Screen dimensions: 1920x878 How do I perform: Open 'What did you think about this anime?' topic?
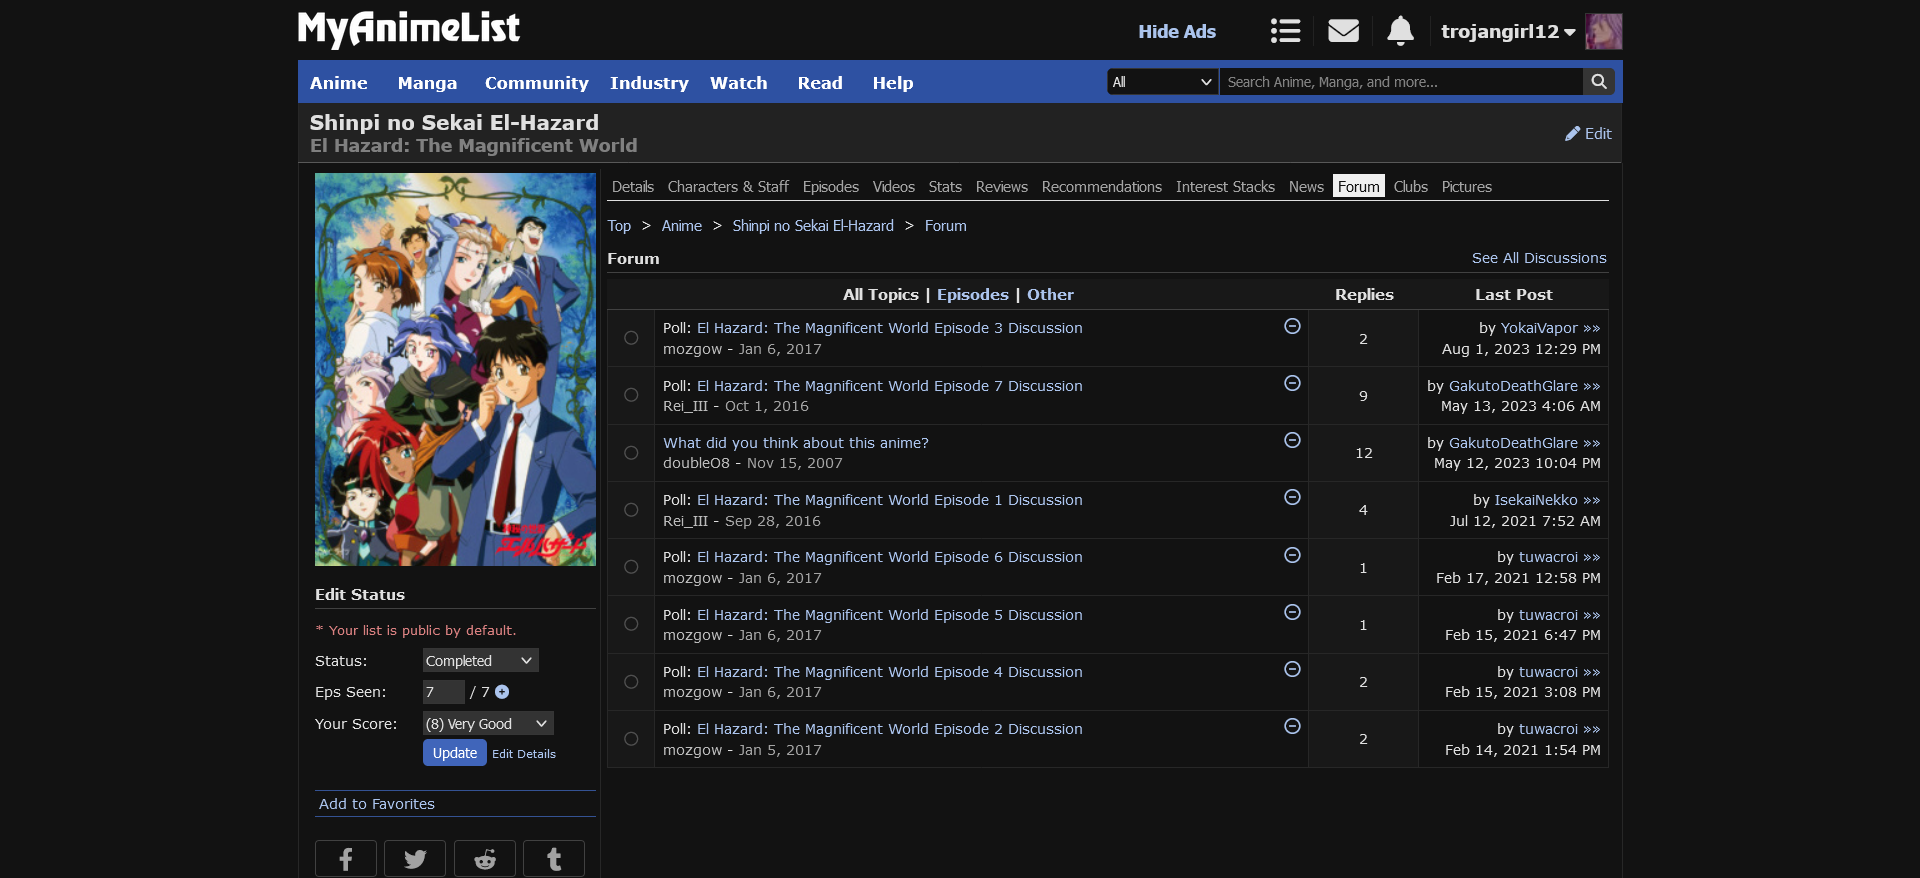point(796,443)
